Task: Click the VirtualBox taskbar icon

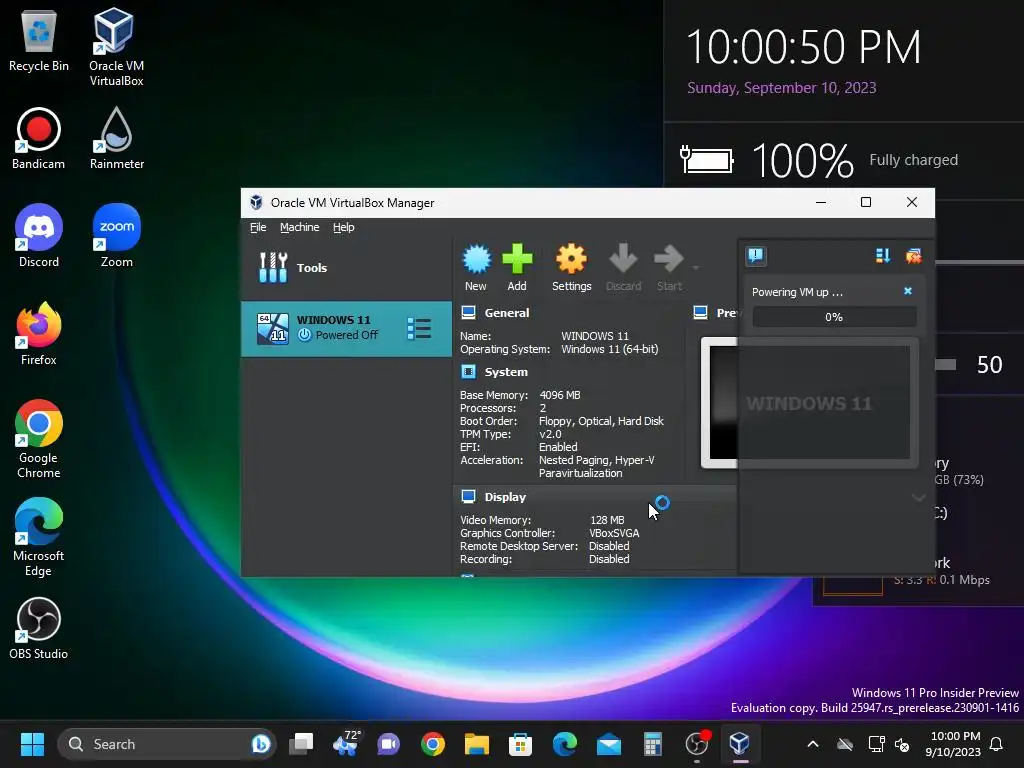Action: point(740,744)
